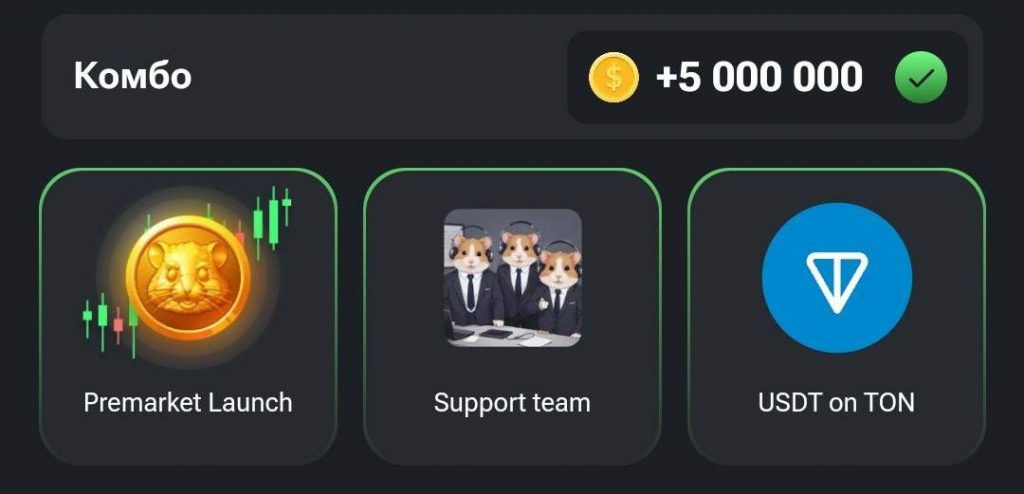This screenshot has width=1024, height=494.
Task: Tap the right hamster in support picture
Action: pos(560,288)
